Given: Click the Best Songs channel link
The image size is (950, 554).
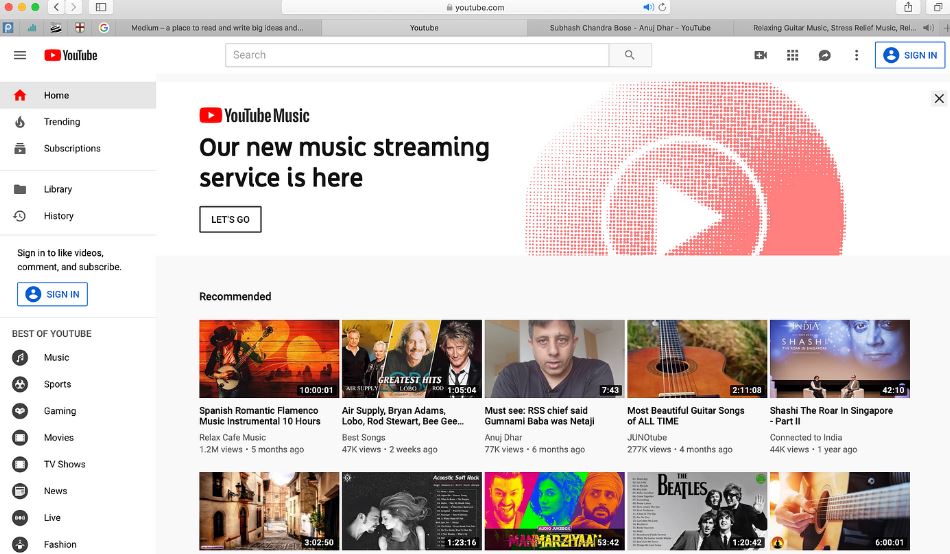Looking at the screenshot, I should click(364, 438).
